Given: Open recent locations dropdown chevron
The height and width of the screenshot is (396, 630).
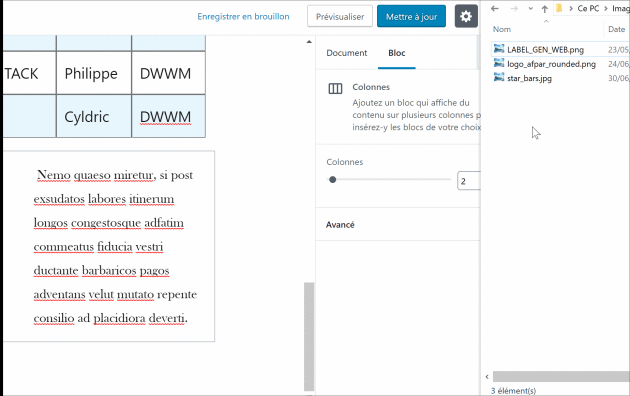Looking at the screenshot, I should (x=530, y=8).
